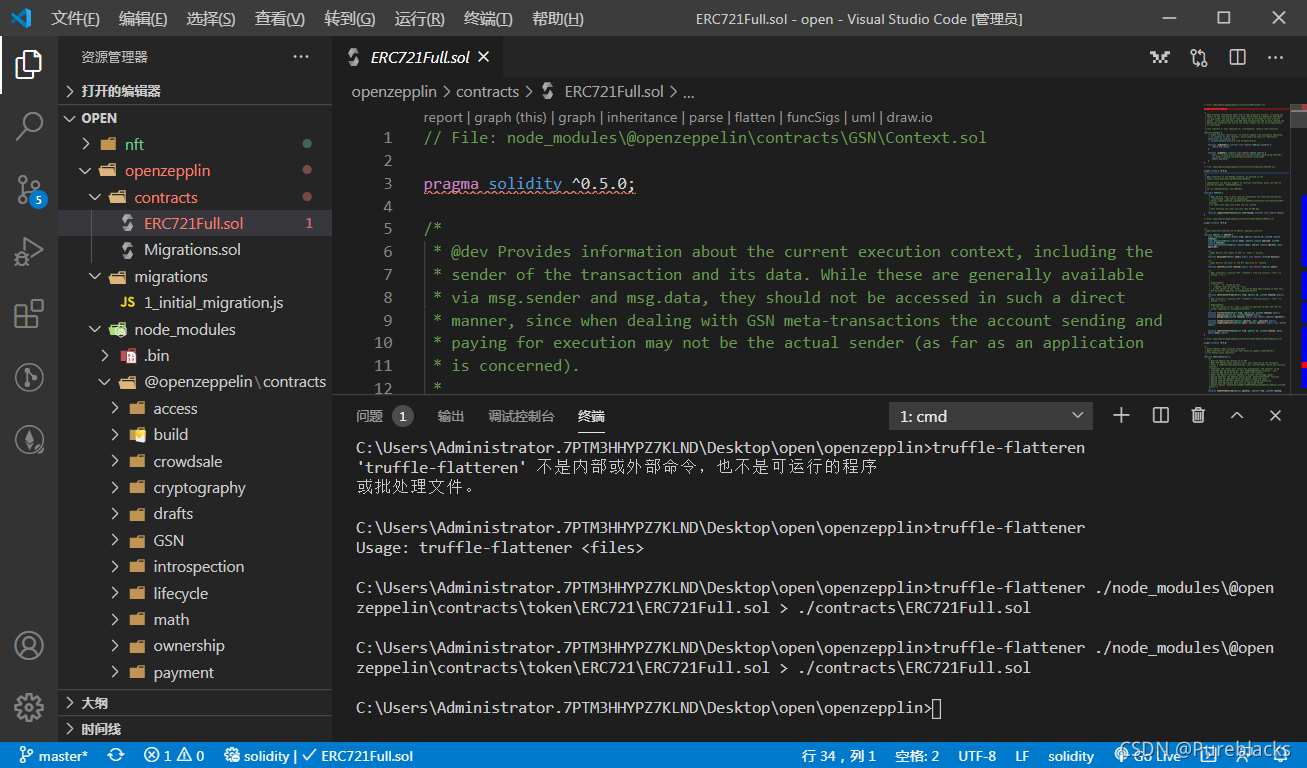This screenshot has width=1307, height=768.
Task: Open the 帮助(H) menu
Action: point(558,19)
